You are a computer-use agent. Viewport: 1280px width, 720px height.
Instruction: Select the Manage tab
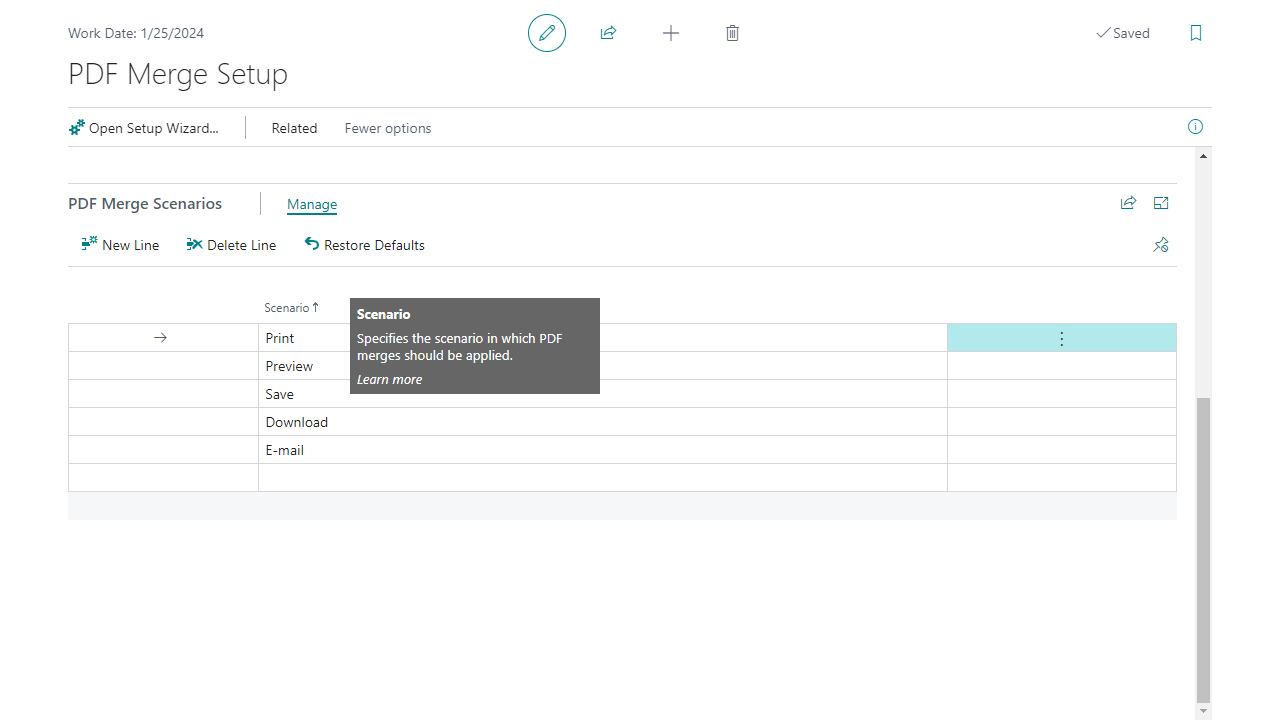tap(312, 204)
